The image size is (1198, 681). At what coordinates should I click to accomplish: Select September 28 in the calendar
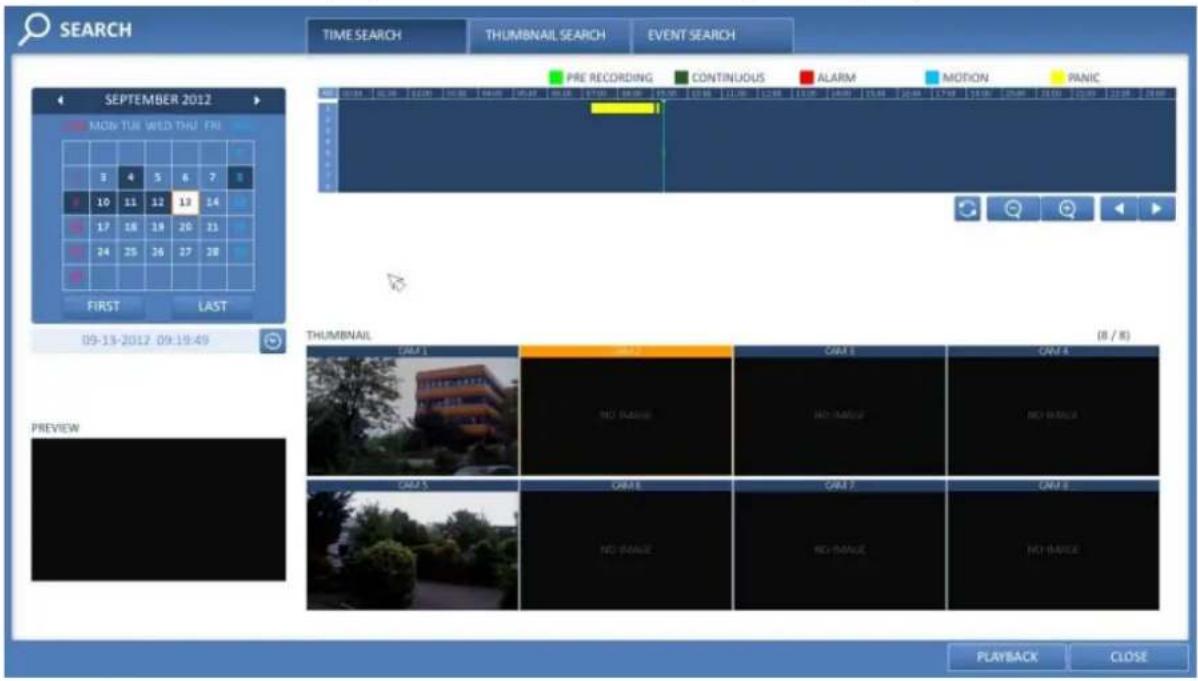tap(212, 251)
